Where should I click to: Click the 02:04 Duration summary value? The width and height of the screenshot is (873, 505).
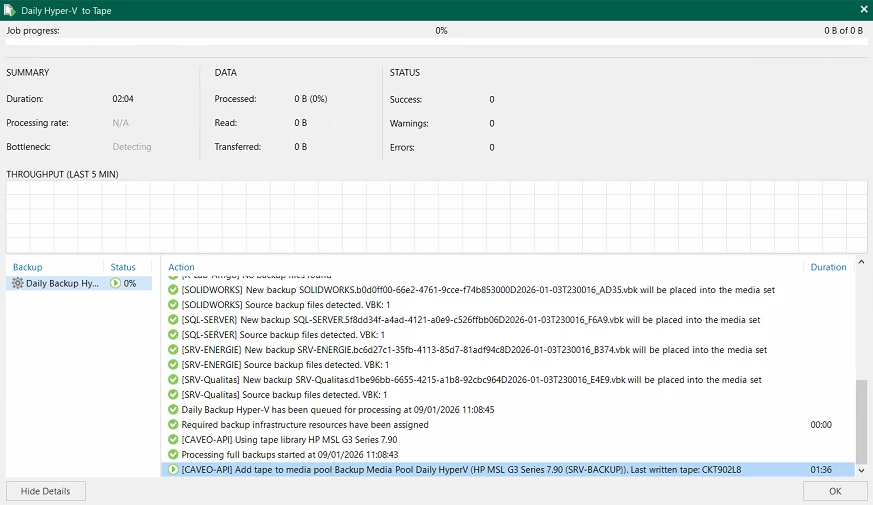(x=123, y=99)
